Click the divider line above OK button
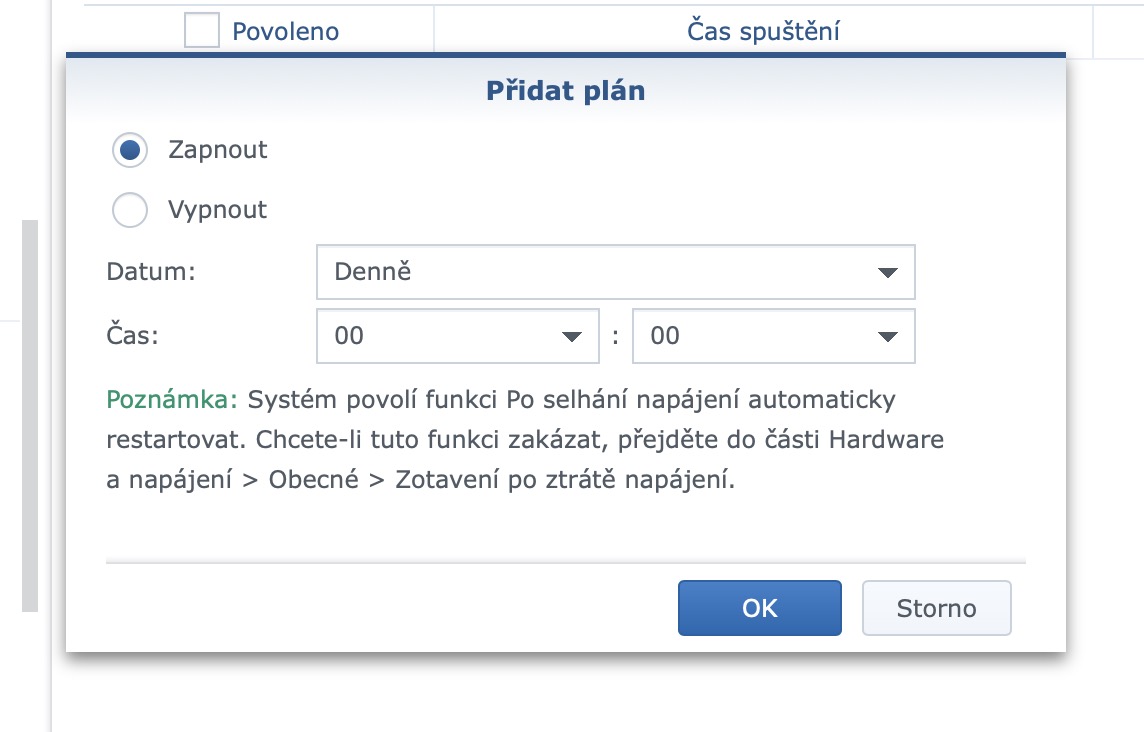Image resolution: width=1144 pixels, height=732 pixels. (566, 560)
